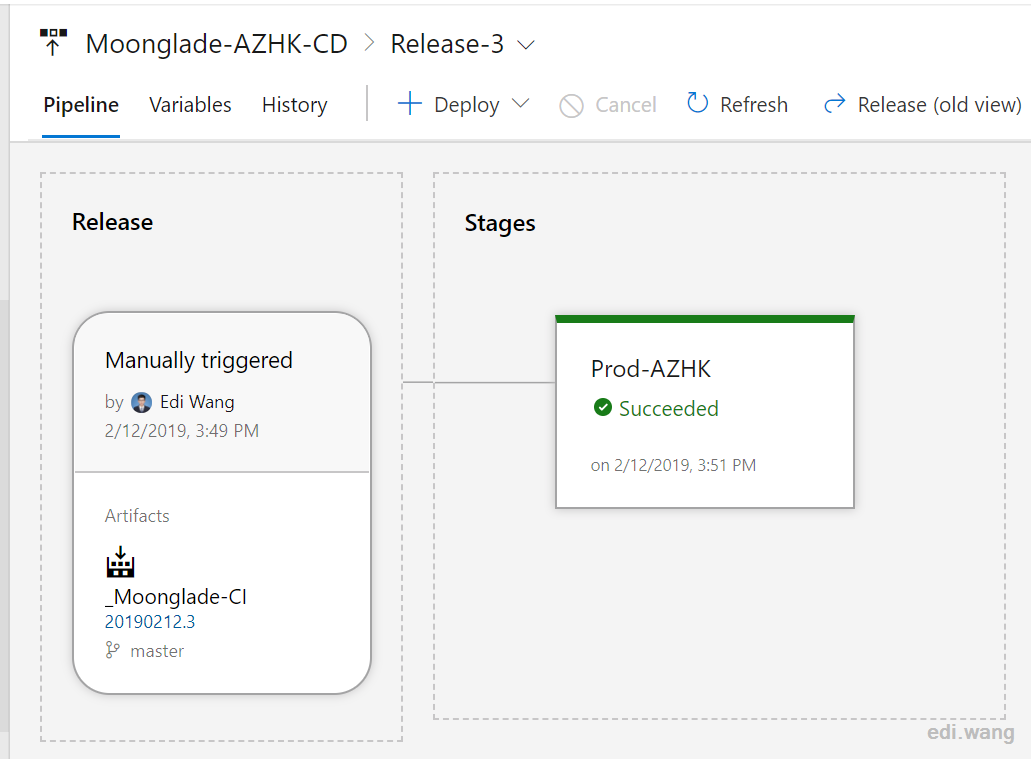The width and height of the screenshot is (1031, 759).
Task: Open the Prod-AZHK stage card
Action: click(x=705, y=412)
